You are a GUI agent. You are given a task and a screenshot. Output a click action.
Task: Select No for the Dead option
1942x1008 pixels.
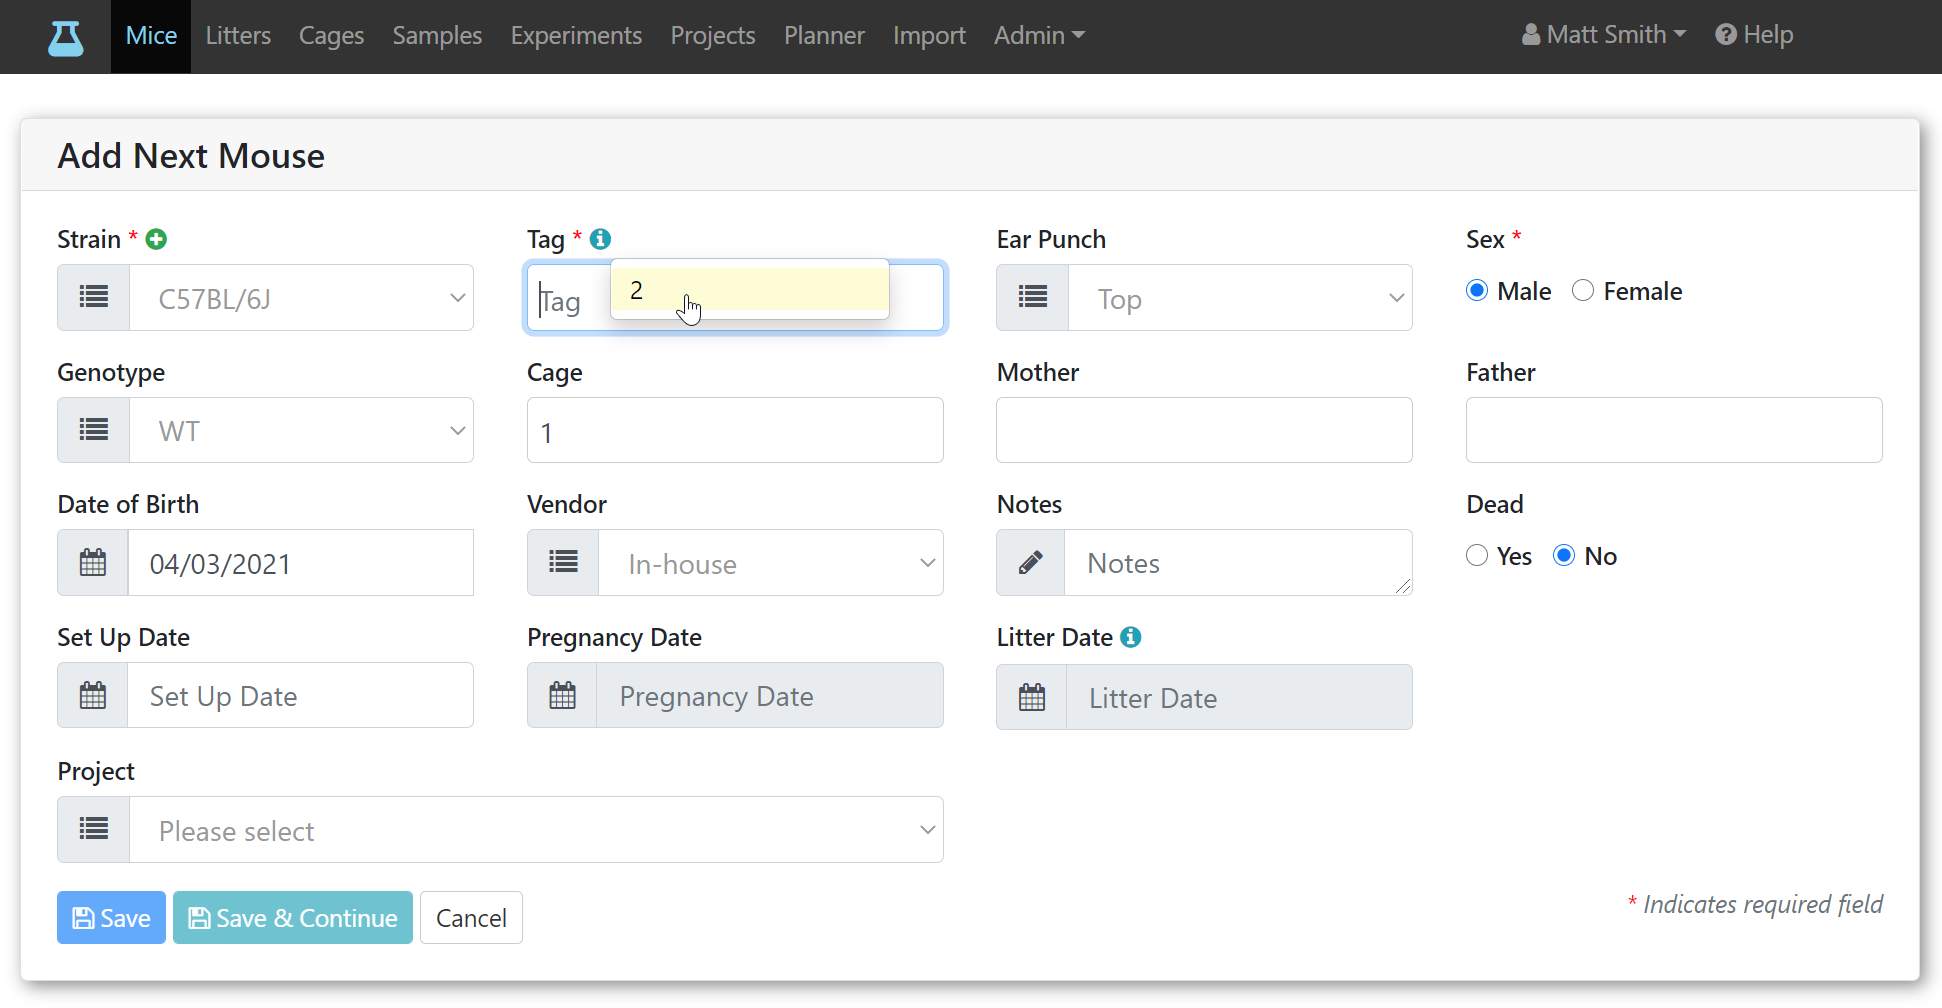(x=1564, y=556)
